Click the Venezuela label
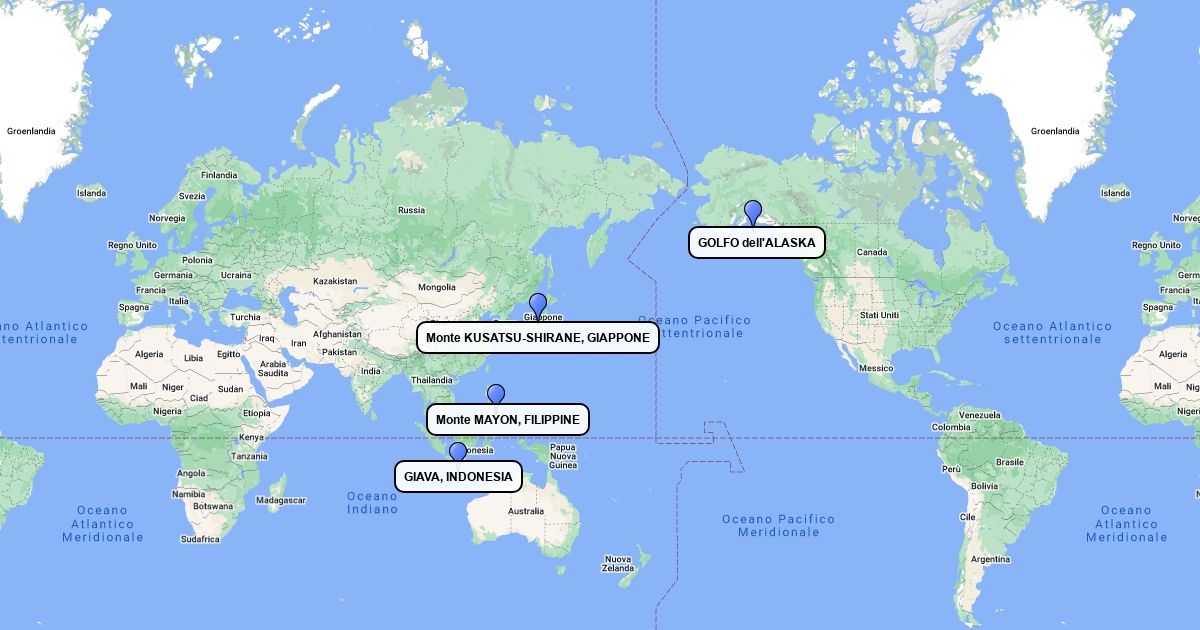The image size is (1200, 630). (x=980, y=414)
